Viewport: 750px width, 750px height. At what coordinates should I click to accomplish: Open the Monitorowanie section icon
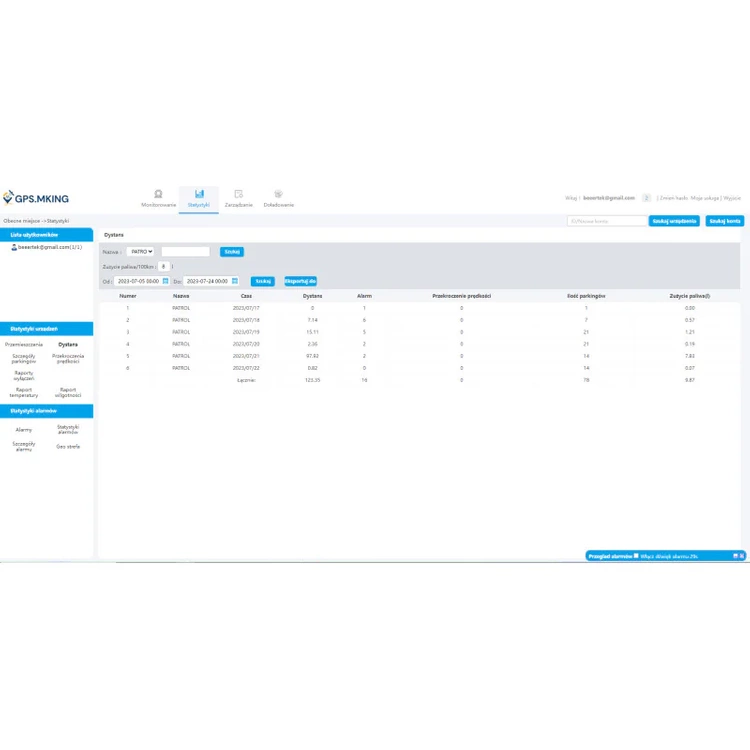coord(158,195)
